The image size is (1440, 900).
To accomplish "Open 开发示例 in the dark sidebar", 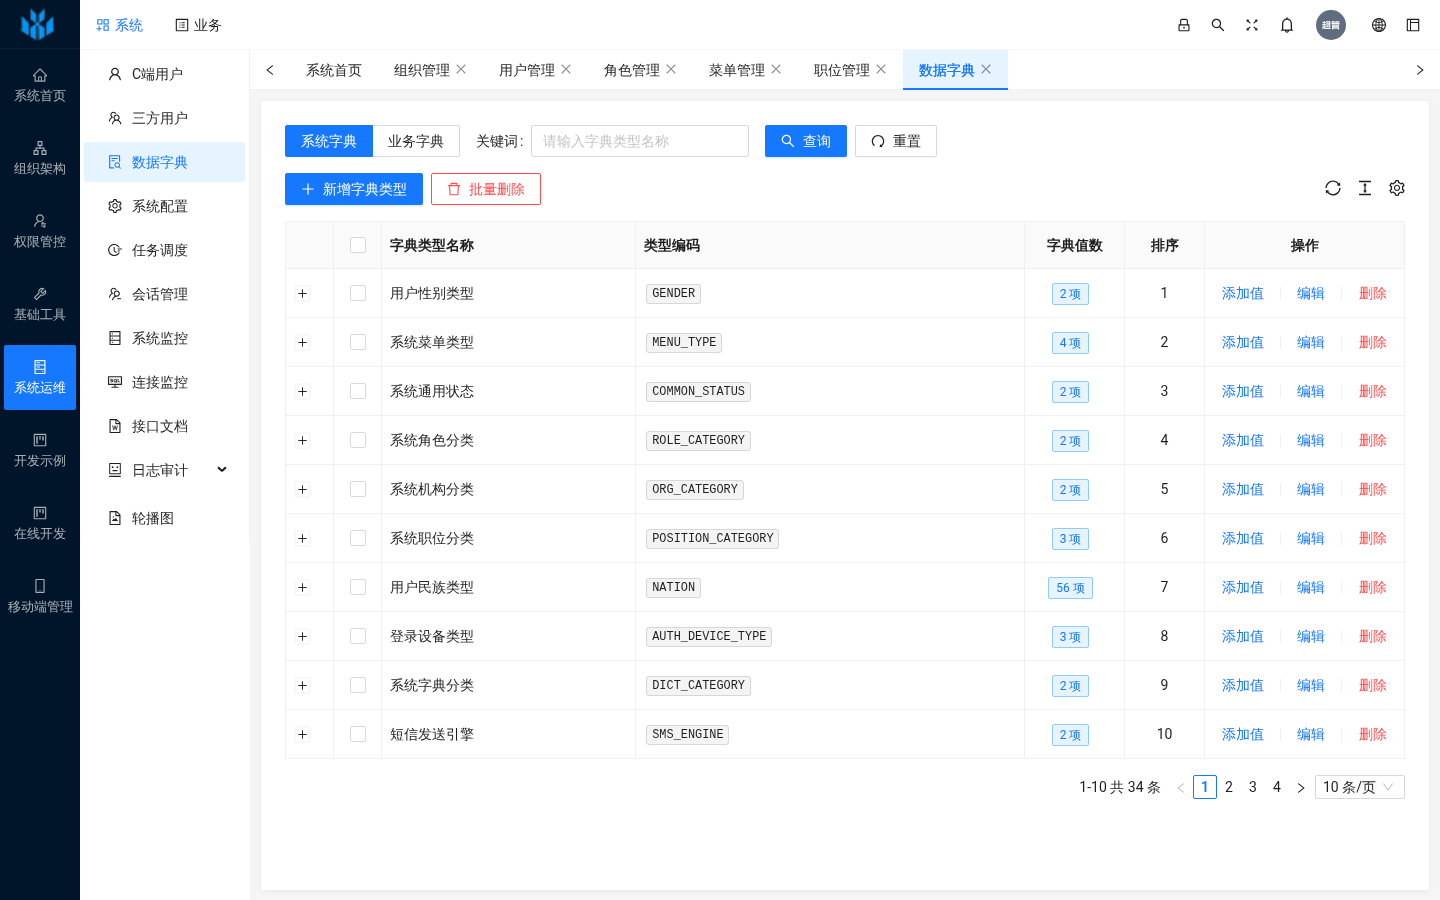I will coord(40,451).
